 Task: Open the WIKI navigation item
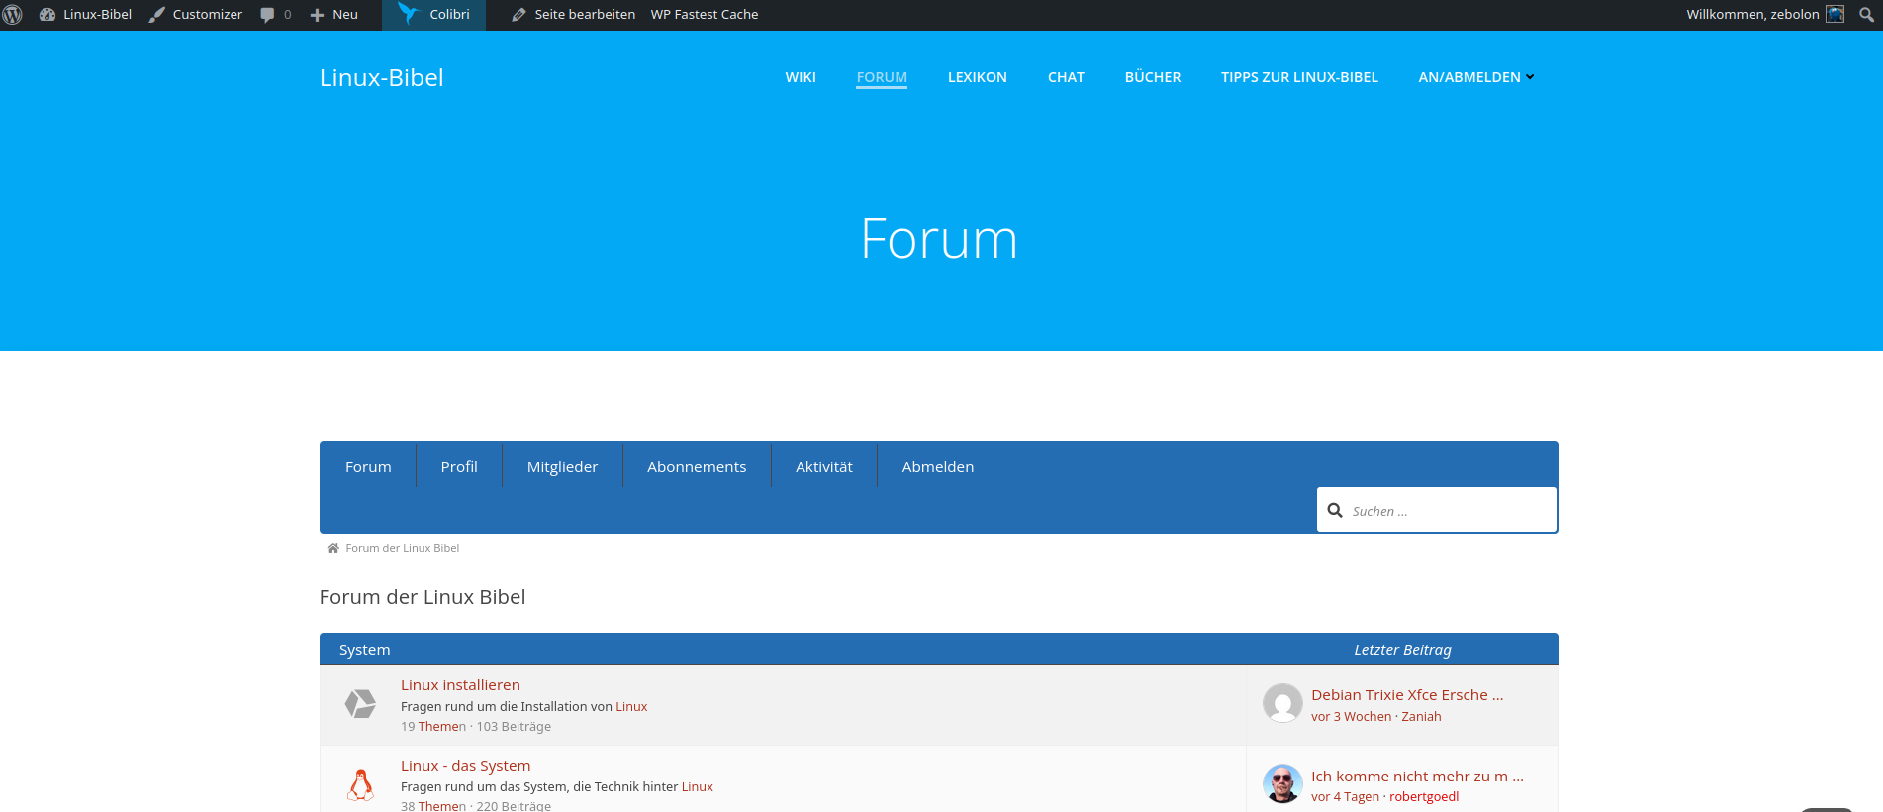click(800, 77)
